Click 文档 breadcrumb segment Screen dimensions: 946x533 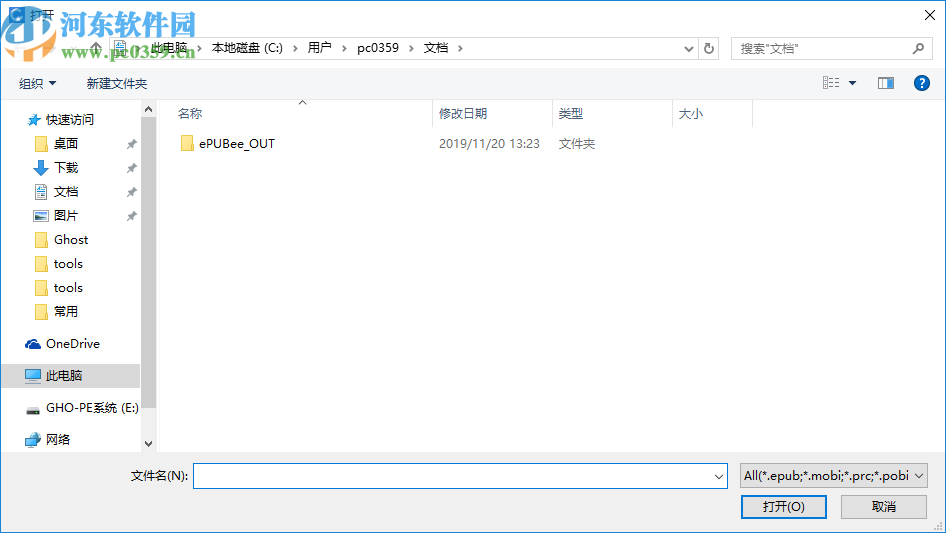coord(436,48)
